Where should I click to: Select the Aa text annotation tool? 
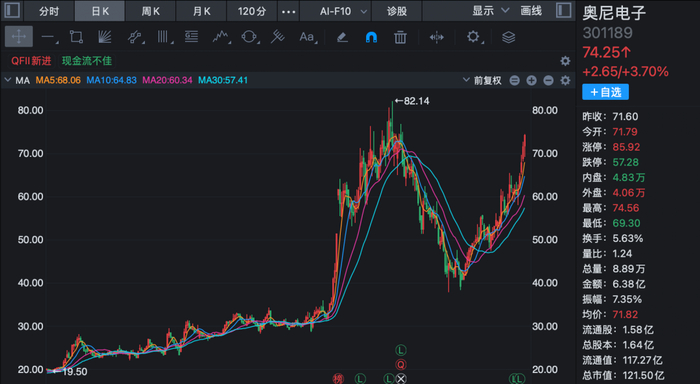click(x=307, y=37)
